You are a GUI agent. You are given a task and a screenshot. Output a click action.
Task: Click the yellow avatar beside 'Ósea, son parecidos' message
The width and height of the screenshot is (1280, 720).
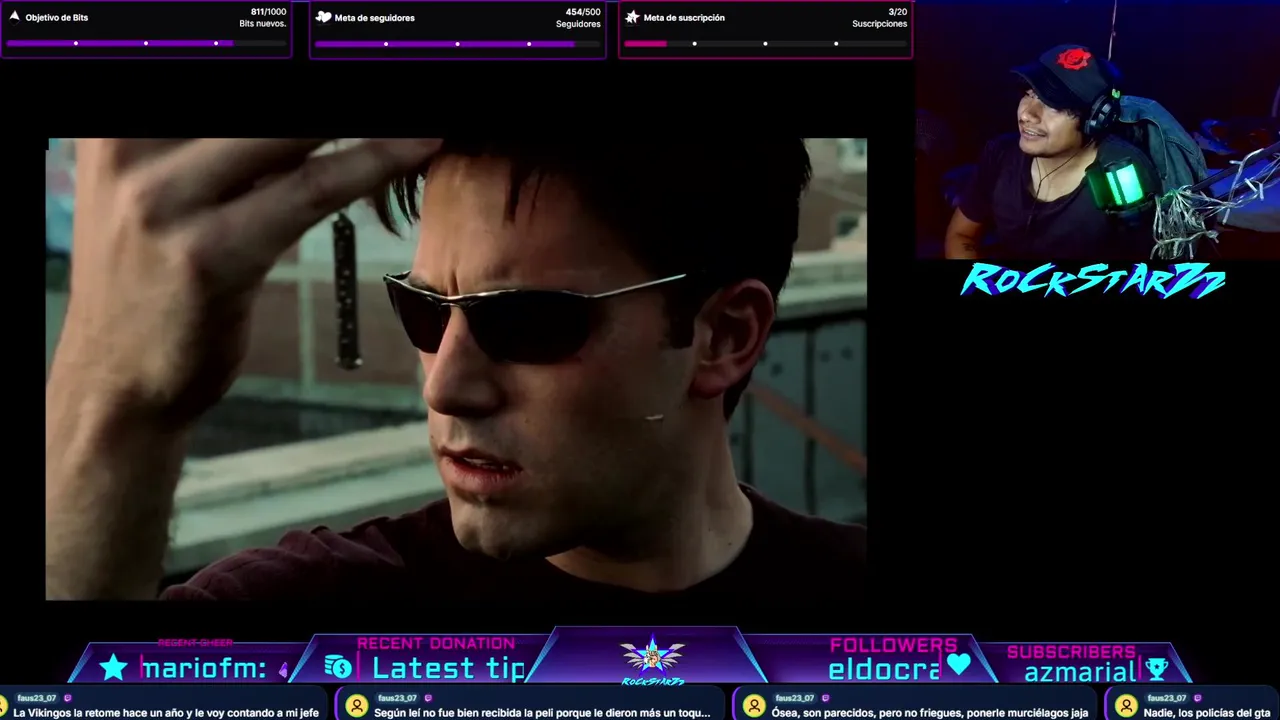[x=755, y=706]
